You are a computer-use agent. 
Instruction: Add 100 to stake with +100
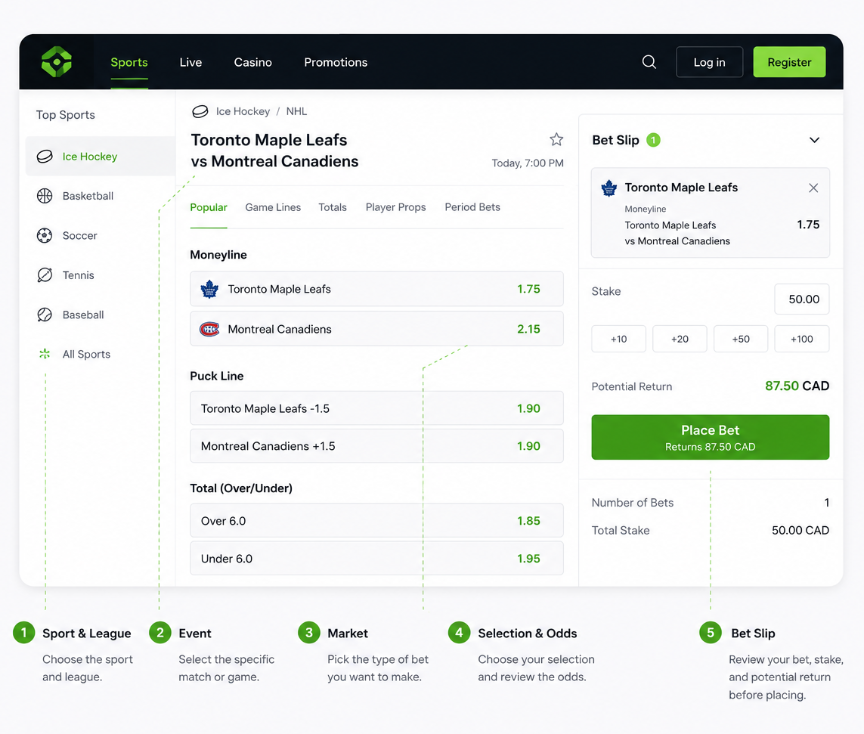[x=802, y=339]
